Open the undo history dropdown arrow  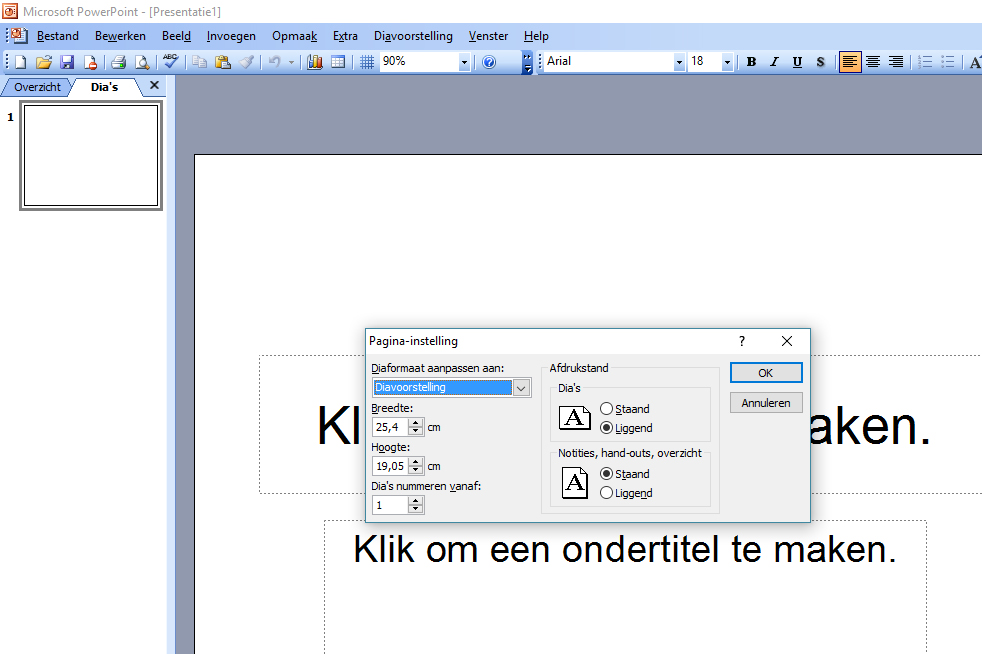pos(291,62)
